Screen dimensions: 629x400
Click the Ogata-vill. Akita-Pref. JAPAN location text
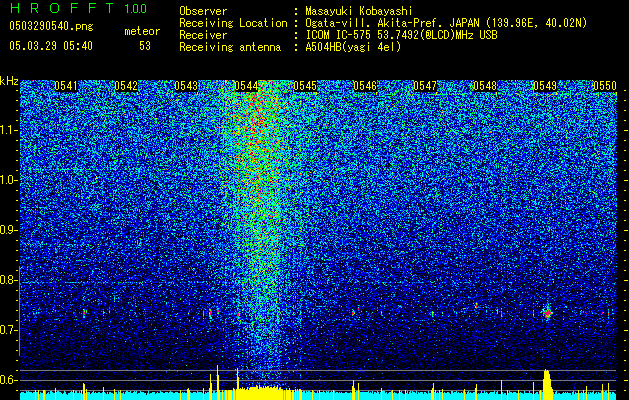click(x=446, y=23)
